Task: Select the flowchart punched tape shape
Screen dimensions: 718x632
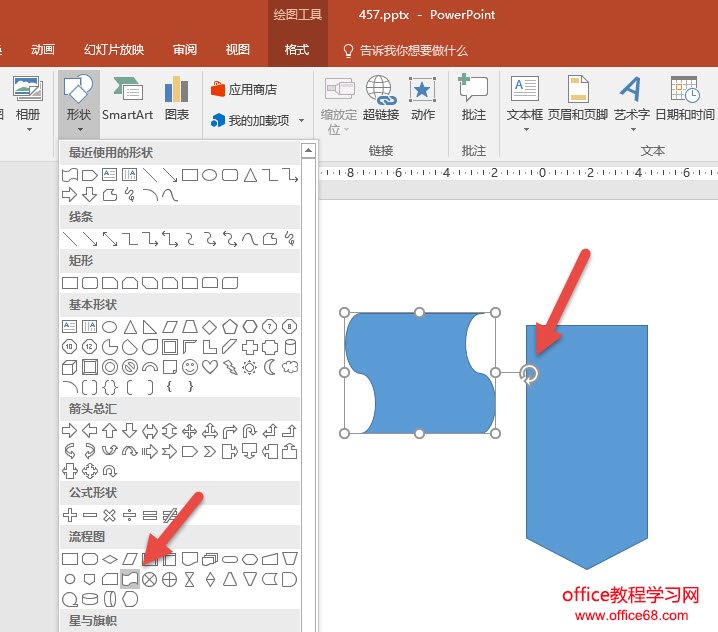Action: [x=129, y=578]
